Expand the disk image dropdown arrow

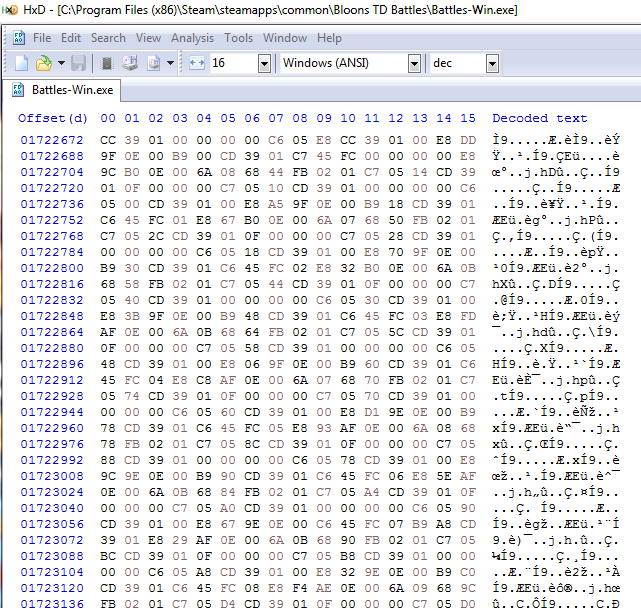pyautogui.click(x=170, y=63)
